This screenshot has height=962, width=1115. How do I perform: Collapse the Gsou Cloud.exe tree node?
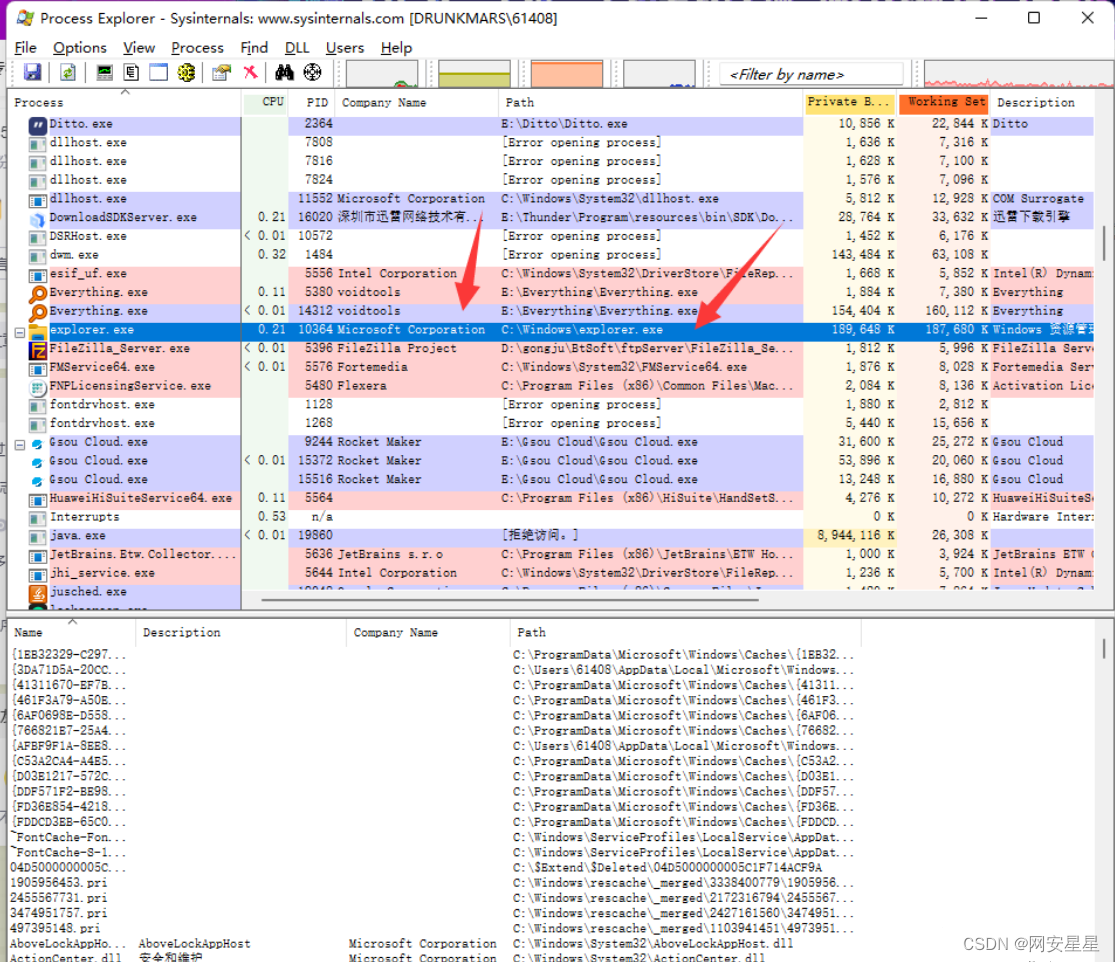(x=20, y=444)
